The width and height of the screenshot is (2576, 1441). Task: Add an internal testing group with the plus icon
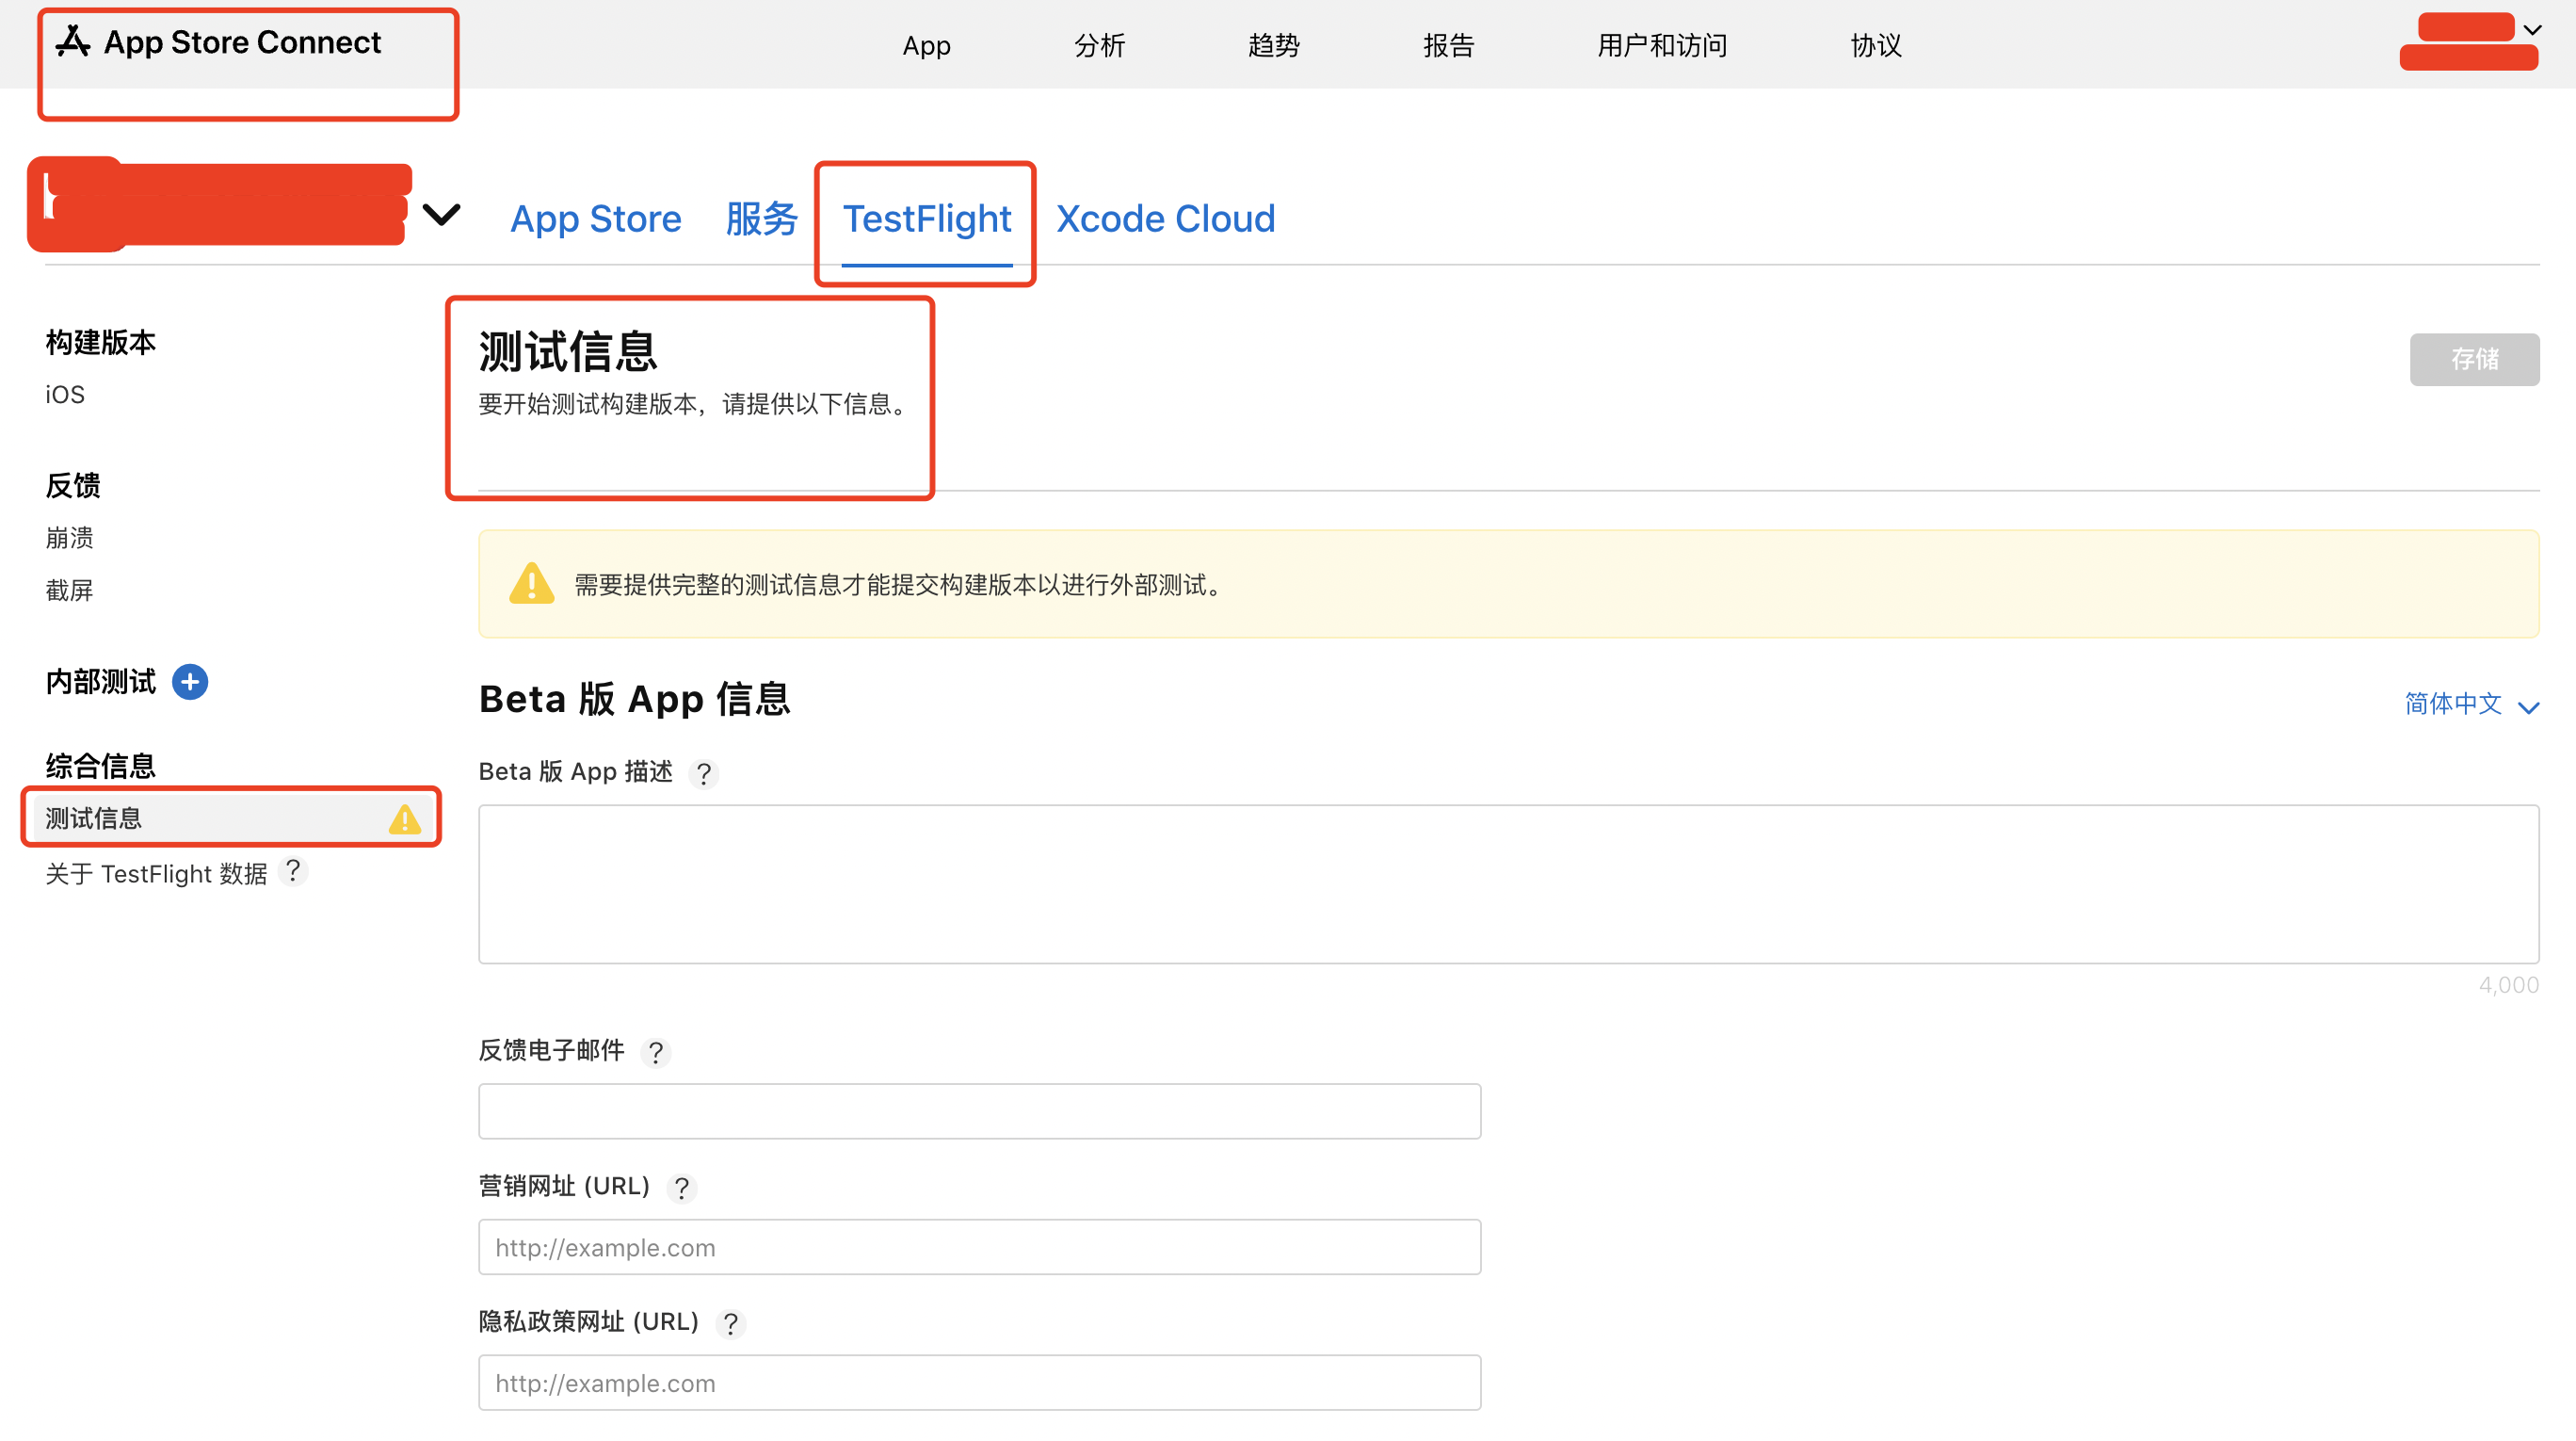tap(190, 682)
